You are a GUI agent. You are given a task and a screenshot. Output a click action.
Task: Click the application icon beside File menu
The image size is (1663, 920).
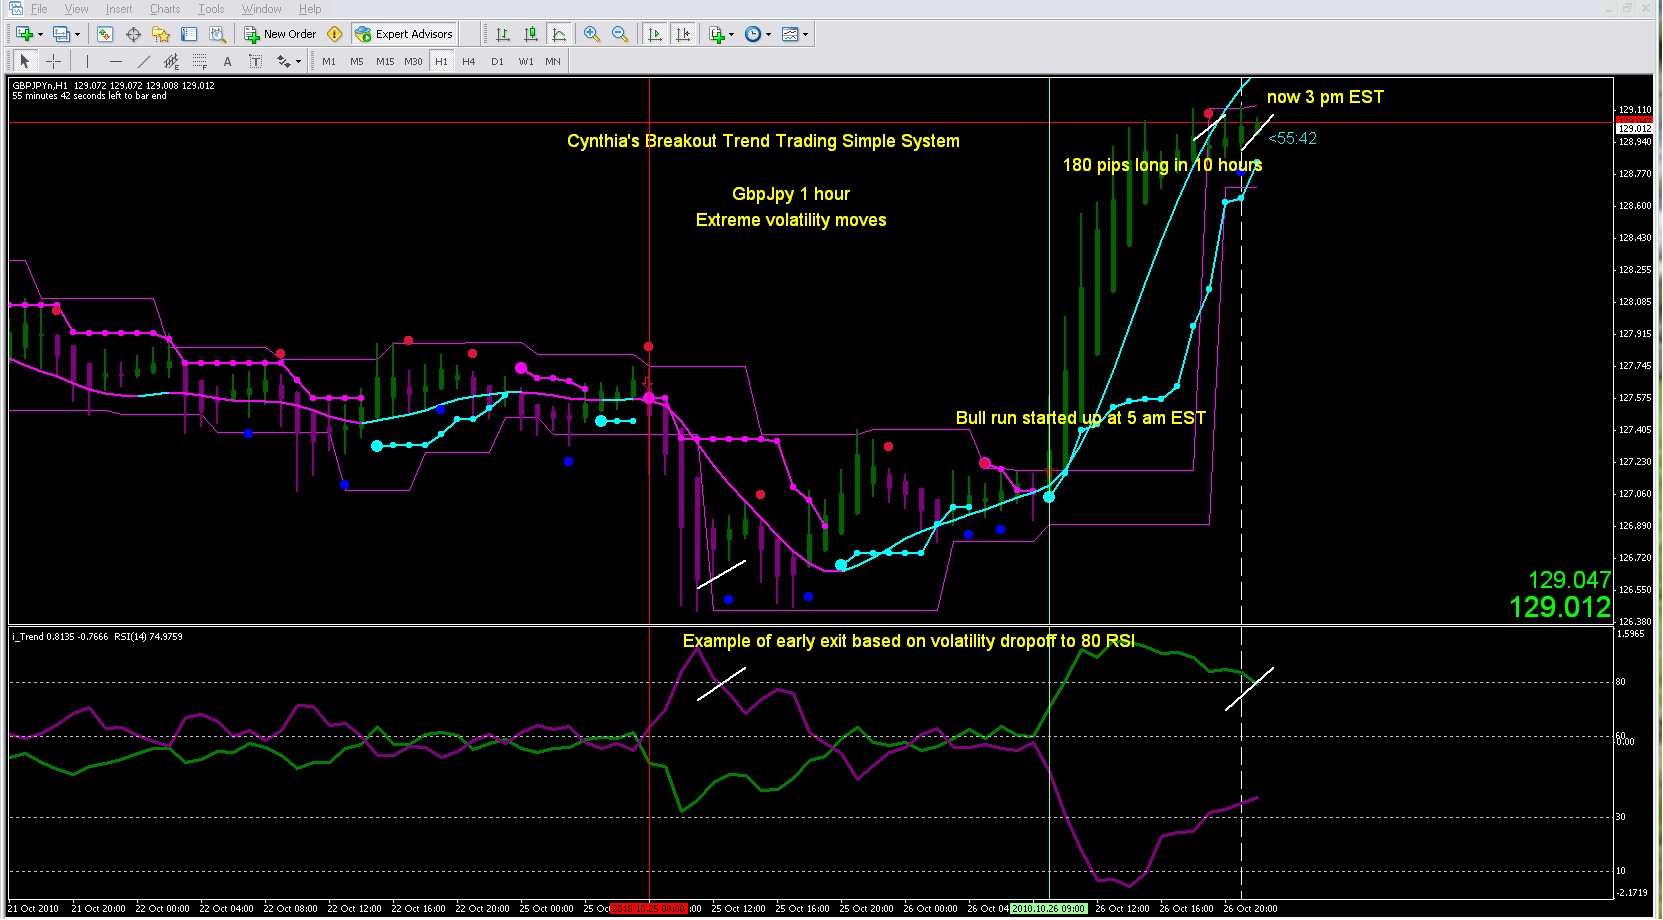point(15,8)
